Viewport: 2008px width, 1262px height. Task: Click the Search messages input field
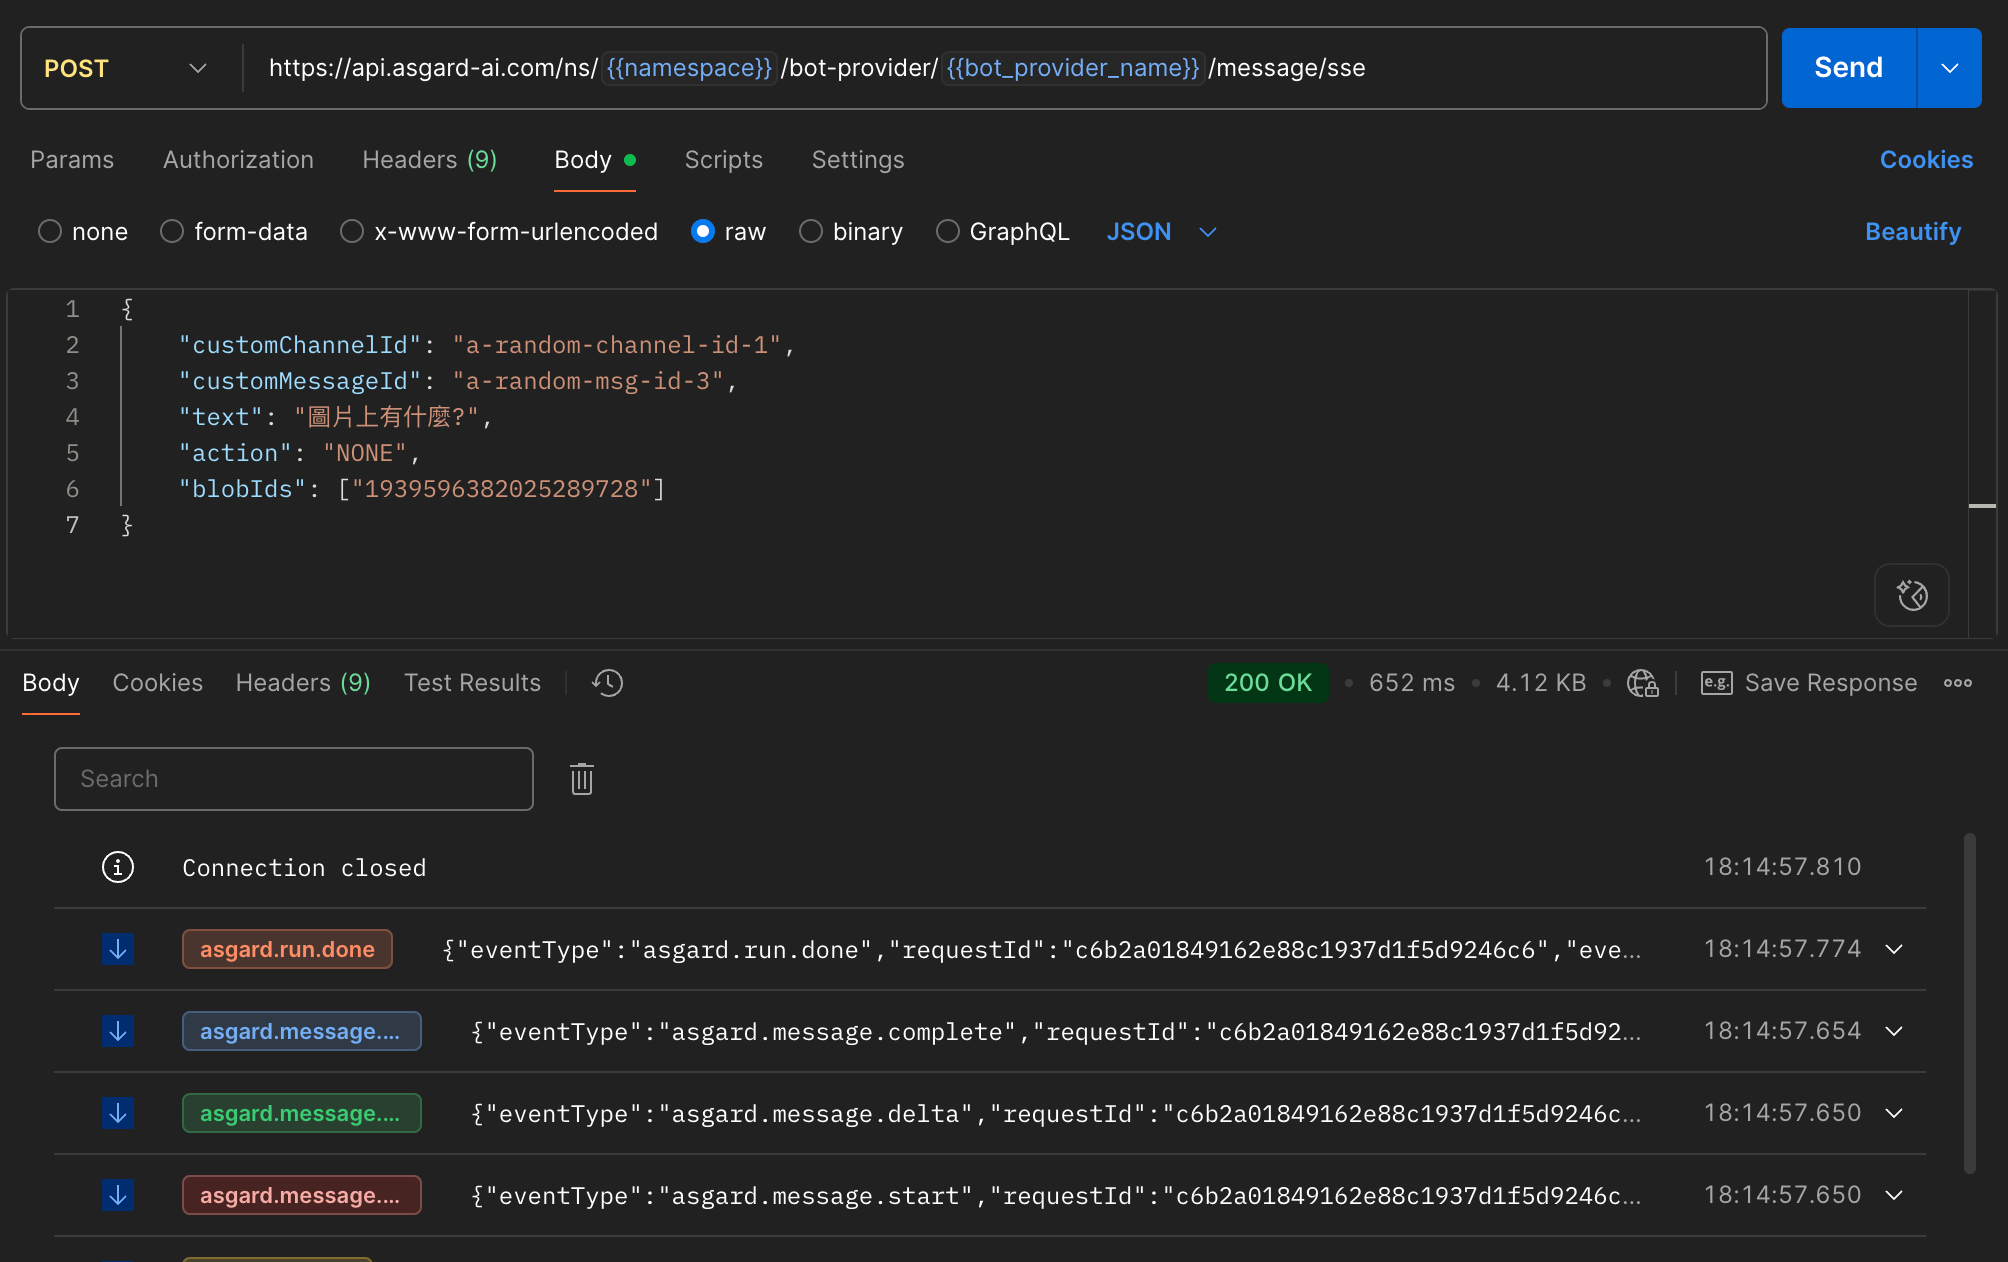[x=293, y=779]
